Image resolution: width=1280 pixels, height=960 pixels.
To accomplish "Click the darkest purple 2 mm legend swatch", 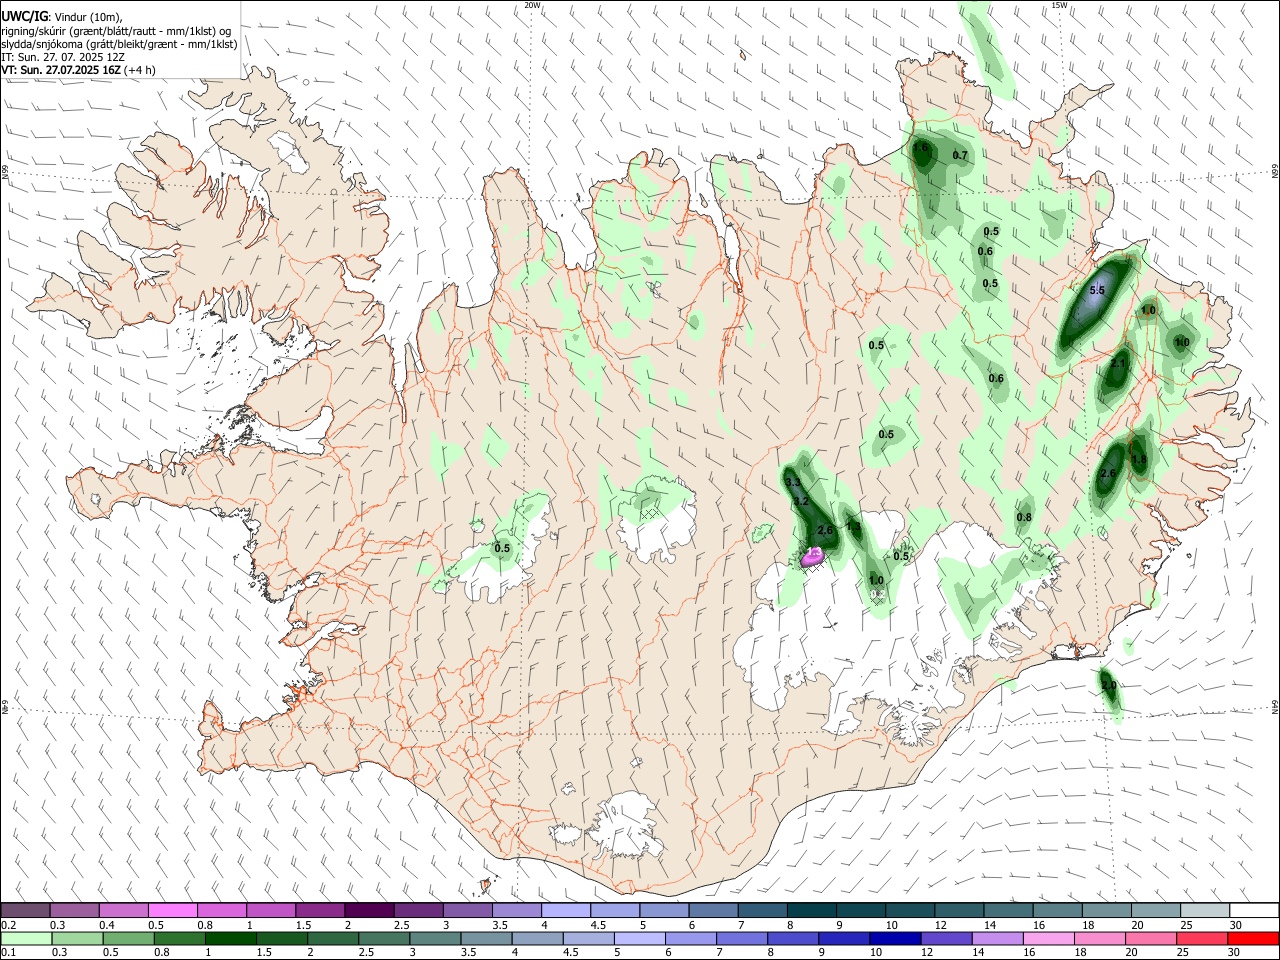I will 368,911.
